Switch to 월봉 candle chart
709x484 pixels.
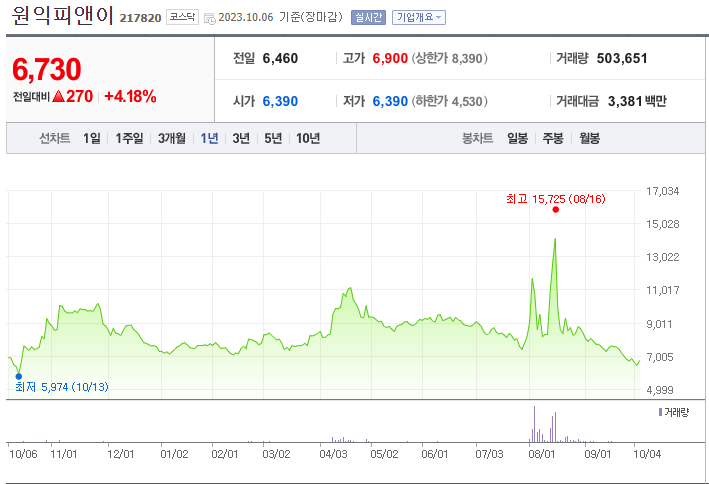point(590,138)
